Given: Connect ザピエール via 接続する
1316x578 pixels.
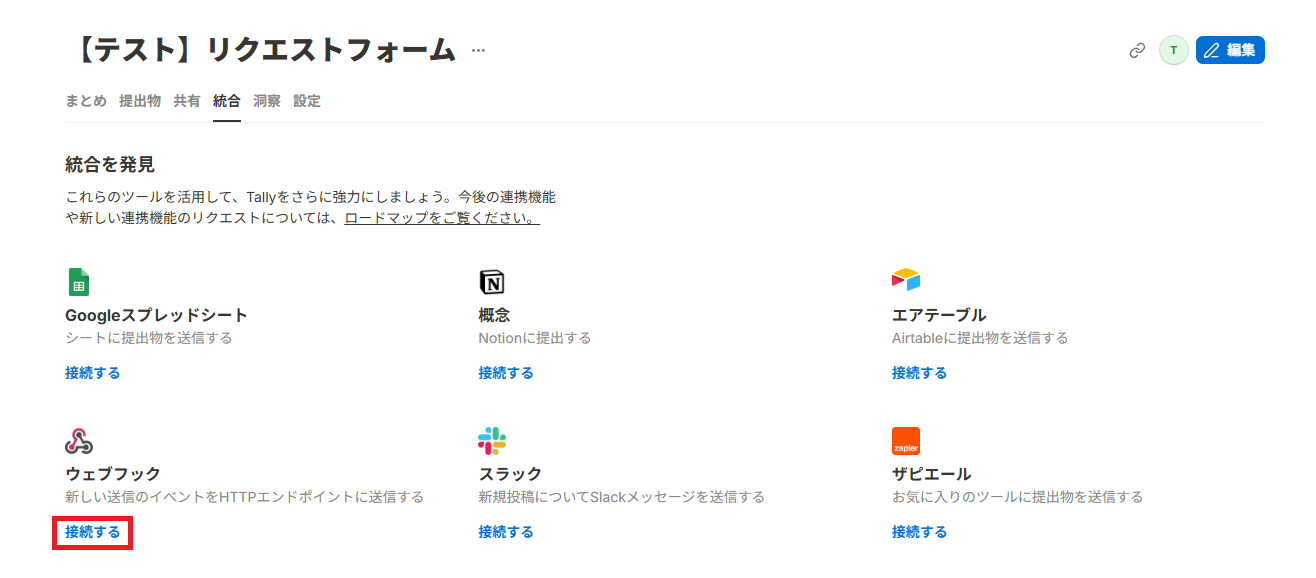Looking at the screenshot, I should point(920,532).
